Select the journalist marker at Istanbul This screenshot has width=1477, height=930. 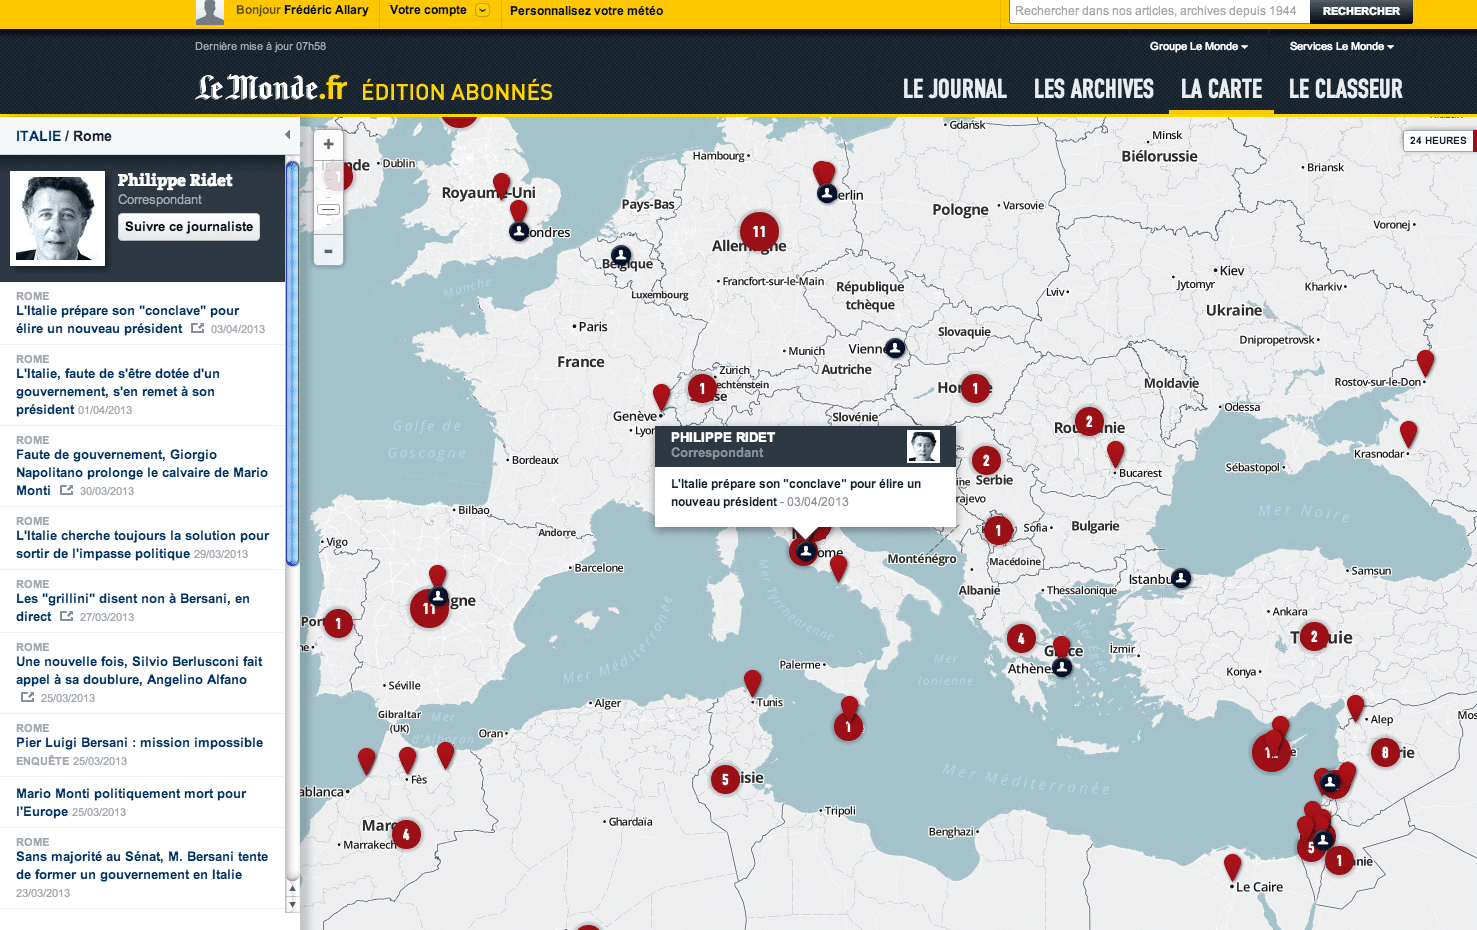tap(1181, 577)
